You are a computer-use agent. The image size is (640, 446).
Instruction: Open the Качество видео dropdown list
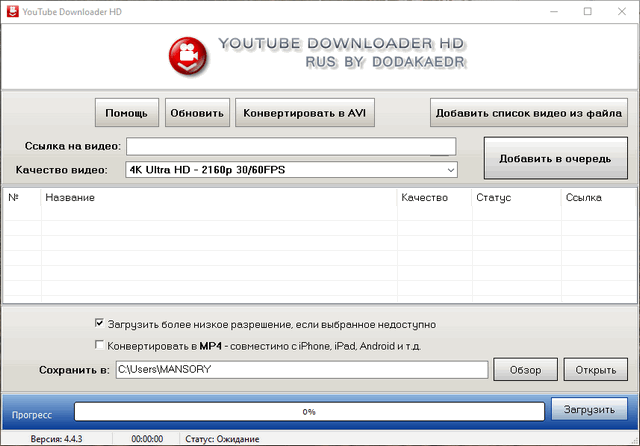click(x=291, y=170)
